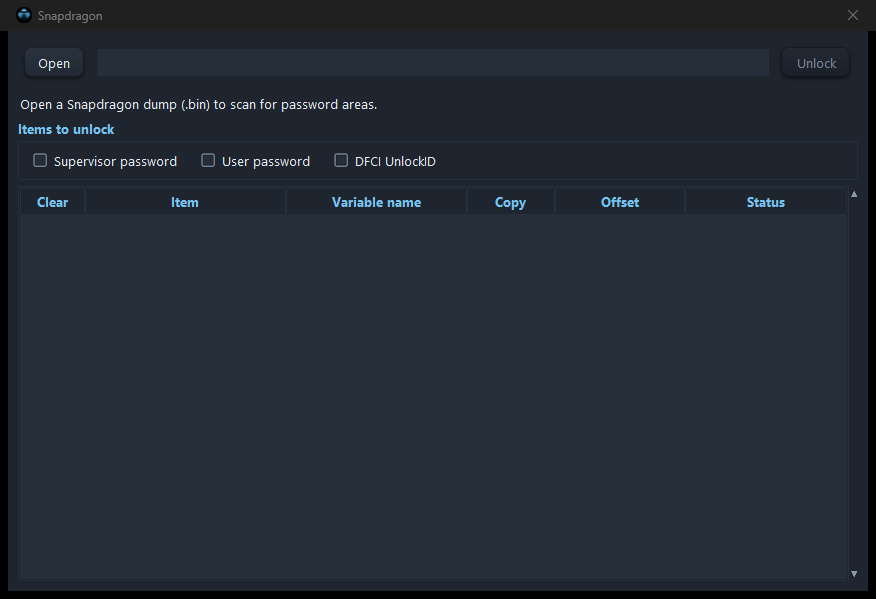This screenshot has height=599, width=876.
Task: Click the table scrollbar up arrow
Action: [x=854, y=194]
